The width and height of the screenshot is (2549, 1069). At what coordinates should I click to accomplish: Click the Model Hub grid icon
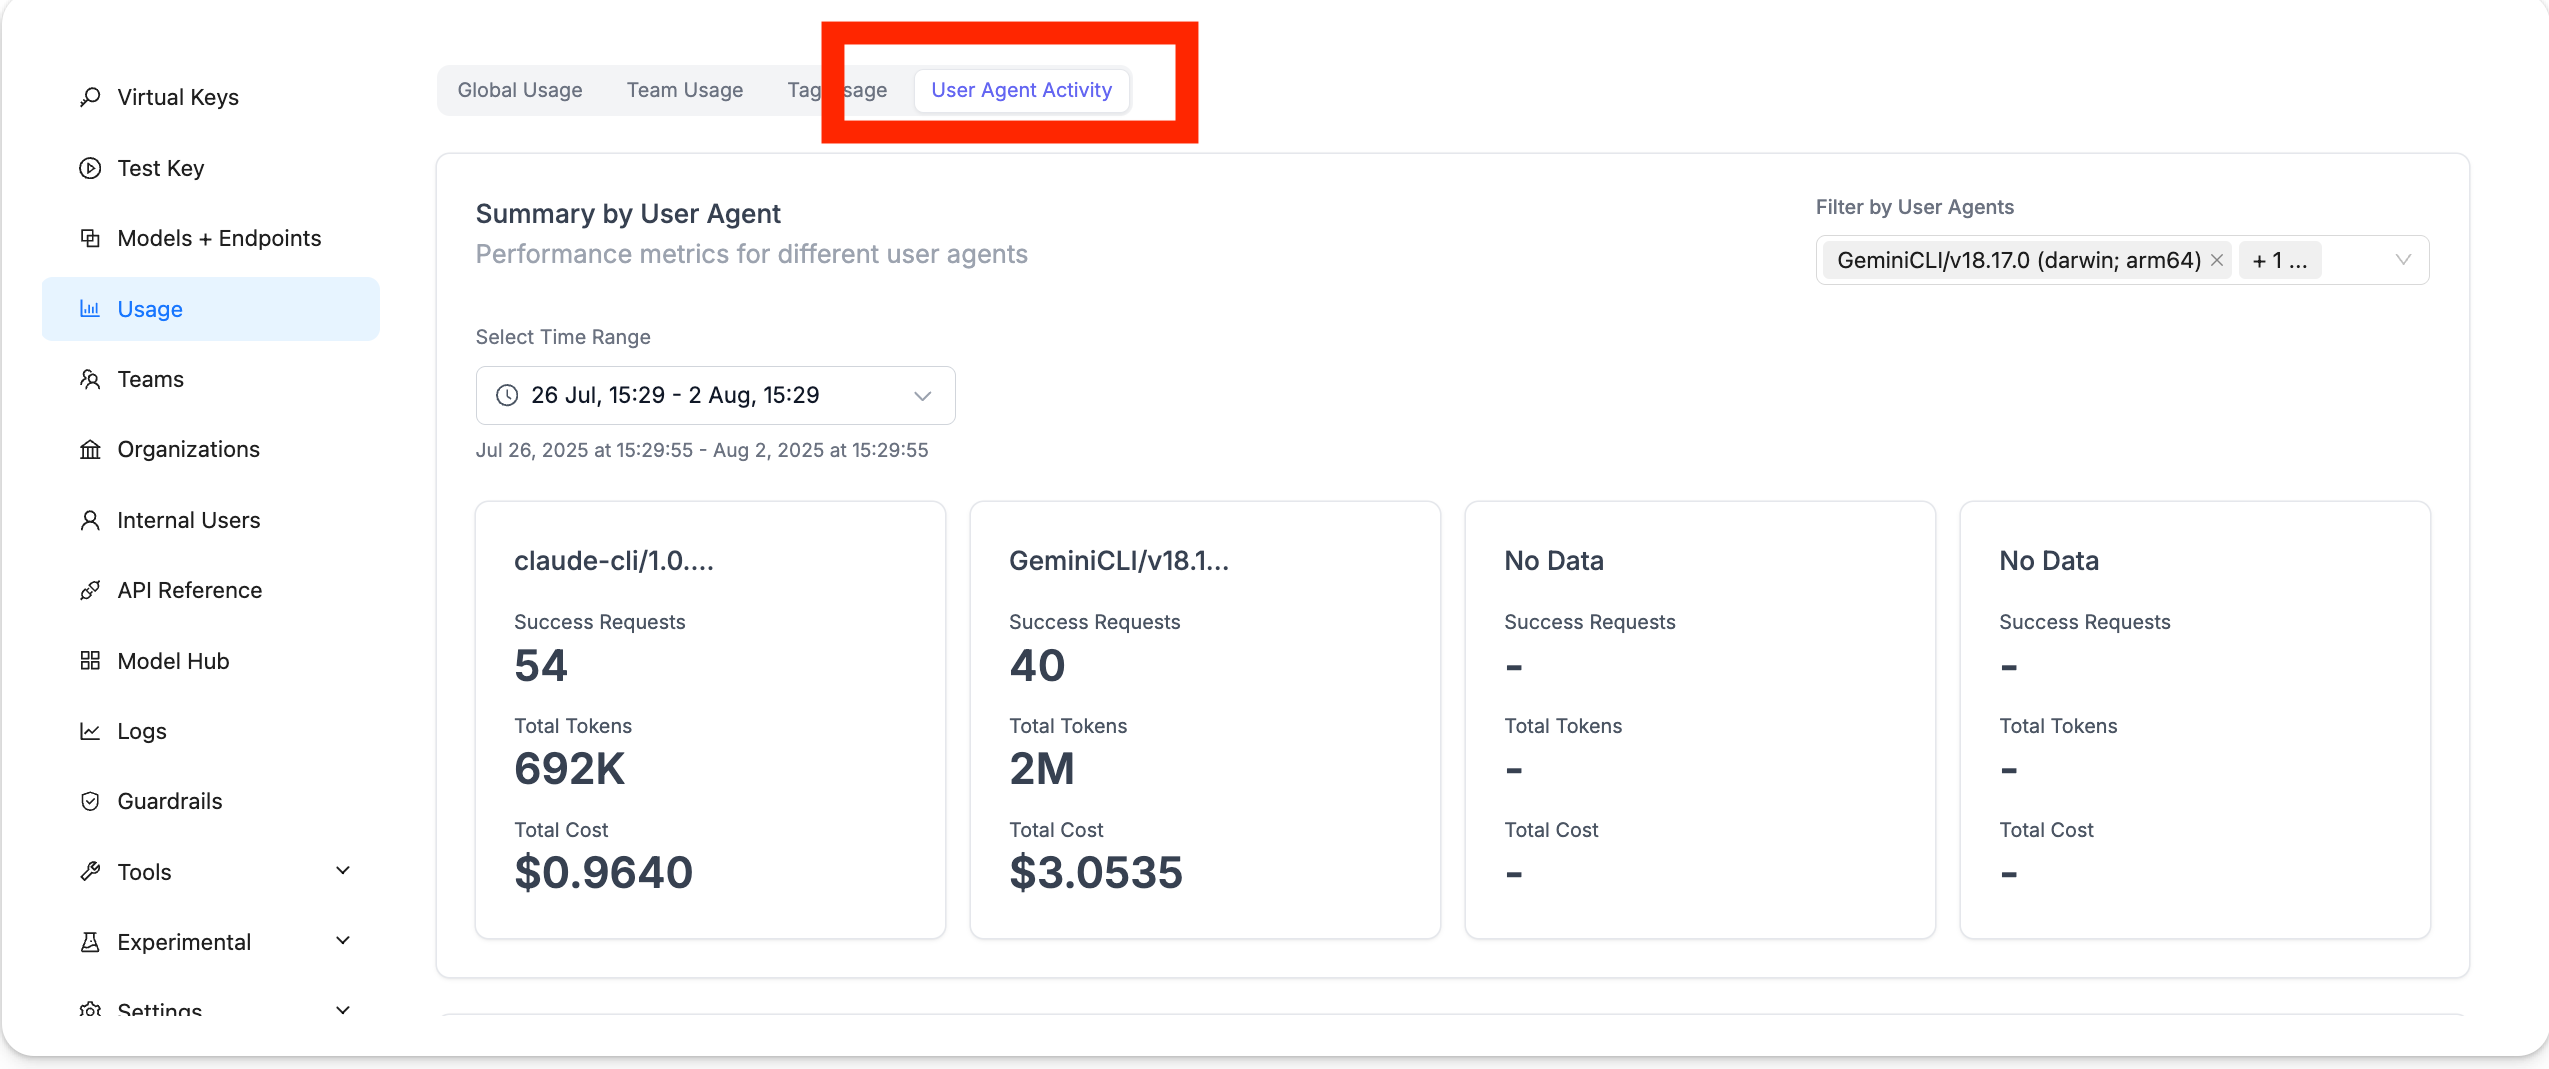90,661
